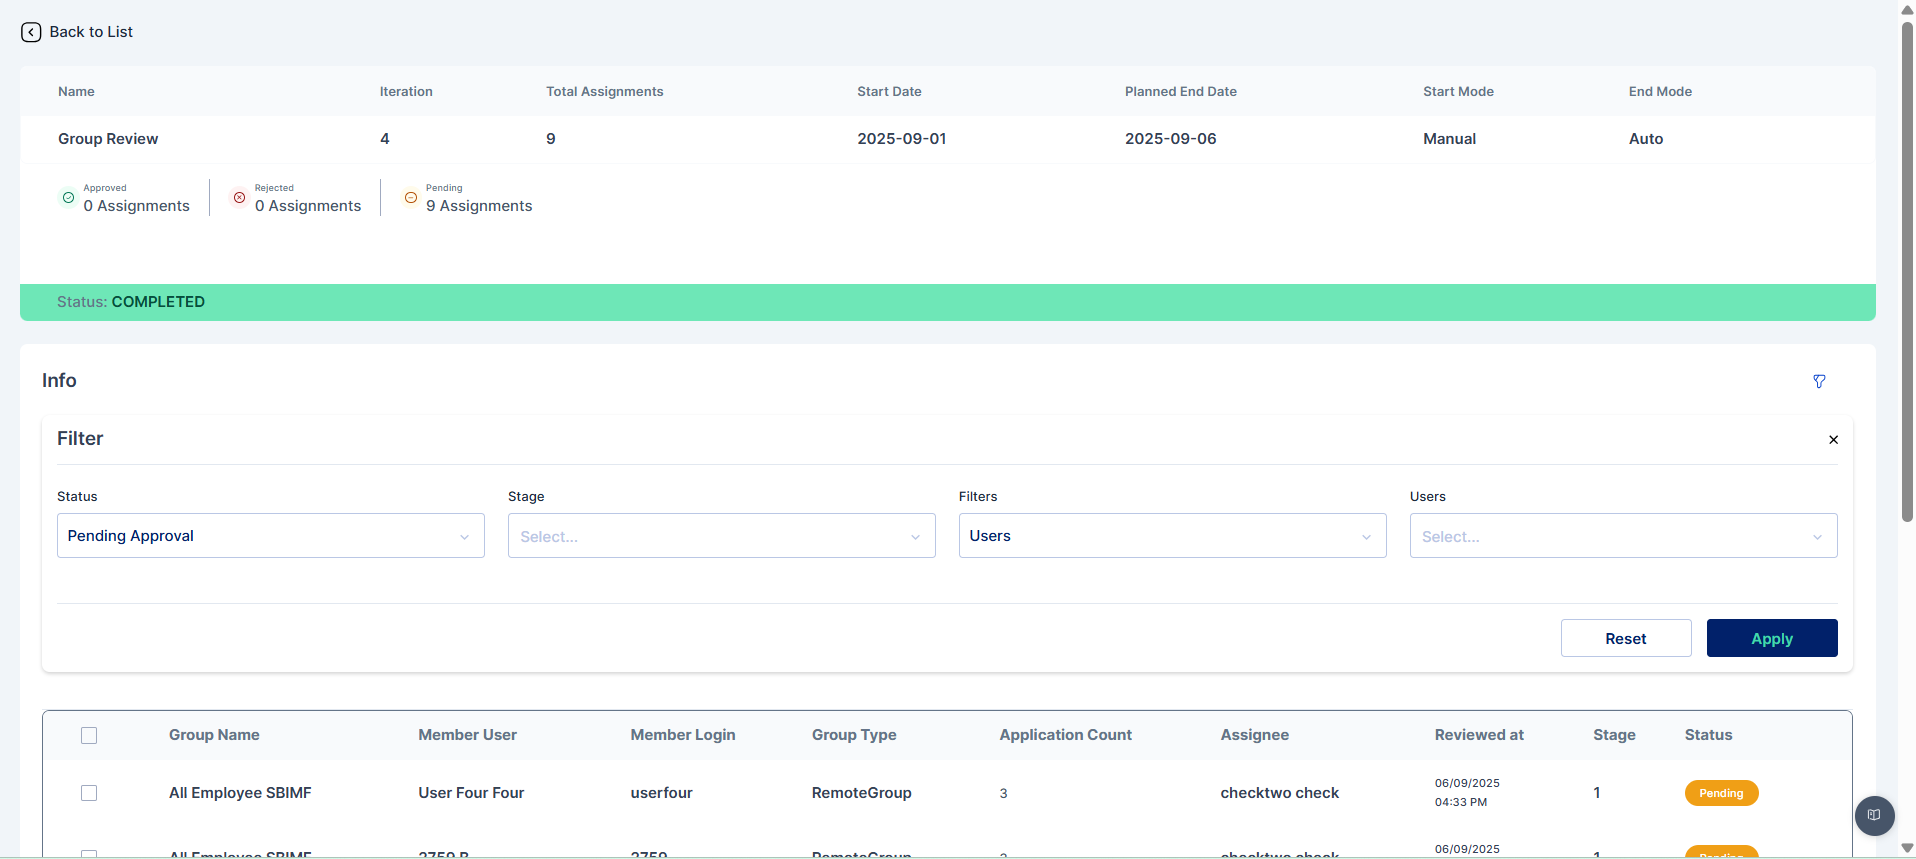Screen dimensions: 1916x859
Task: Open the Users Select dropdown
Action: pyautogui.click(x=1624, y=536)
